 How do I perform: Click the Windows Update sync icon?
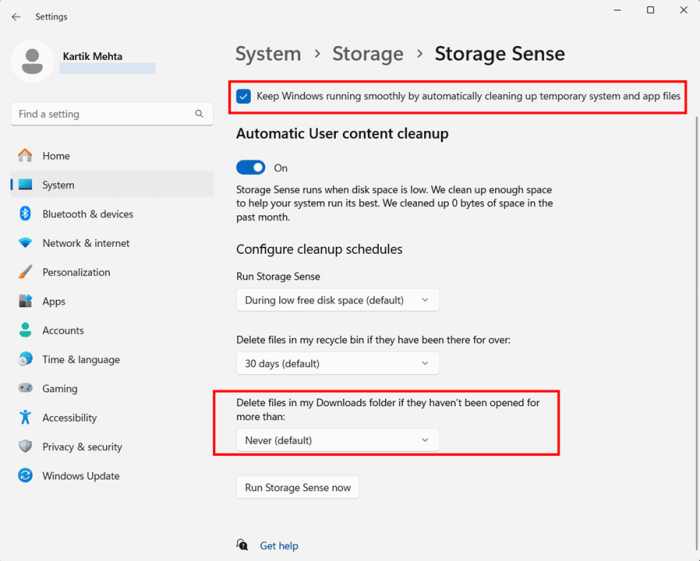[x=25, y=475]
